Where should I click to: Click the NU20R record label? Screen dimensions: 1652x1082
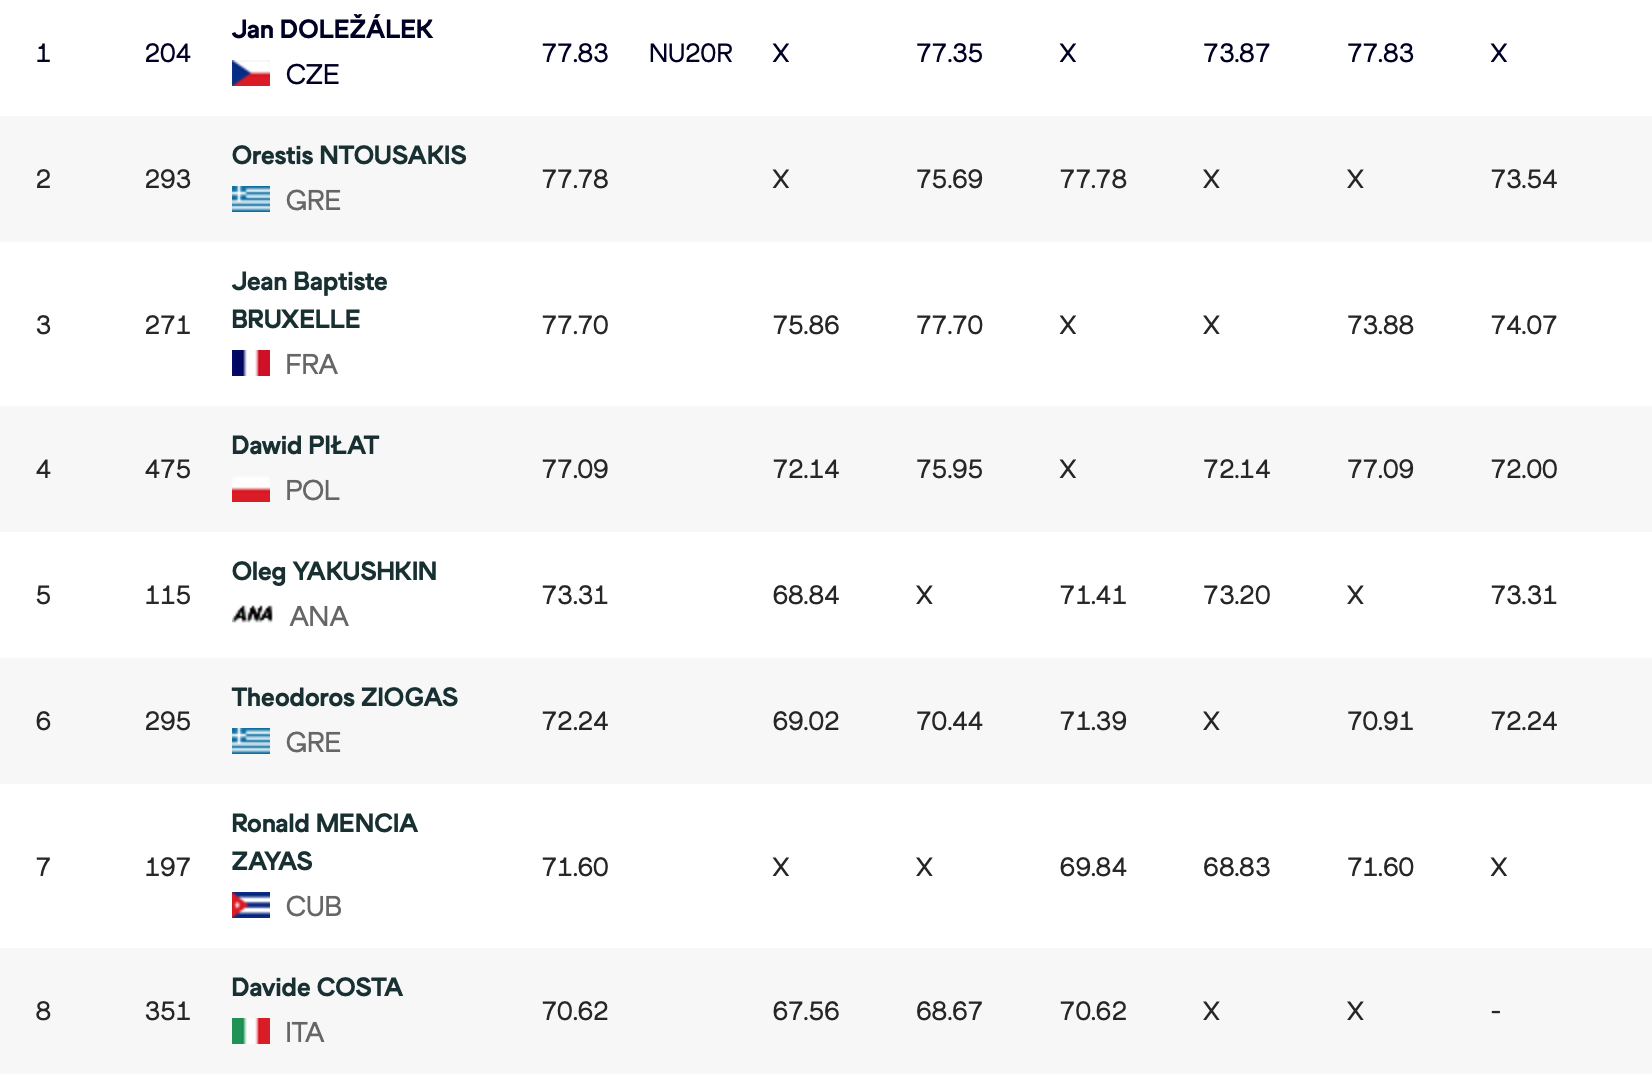click(x=691, y=53)
